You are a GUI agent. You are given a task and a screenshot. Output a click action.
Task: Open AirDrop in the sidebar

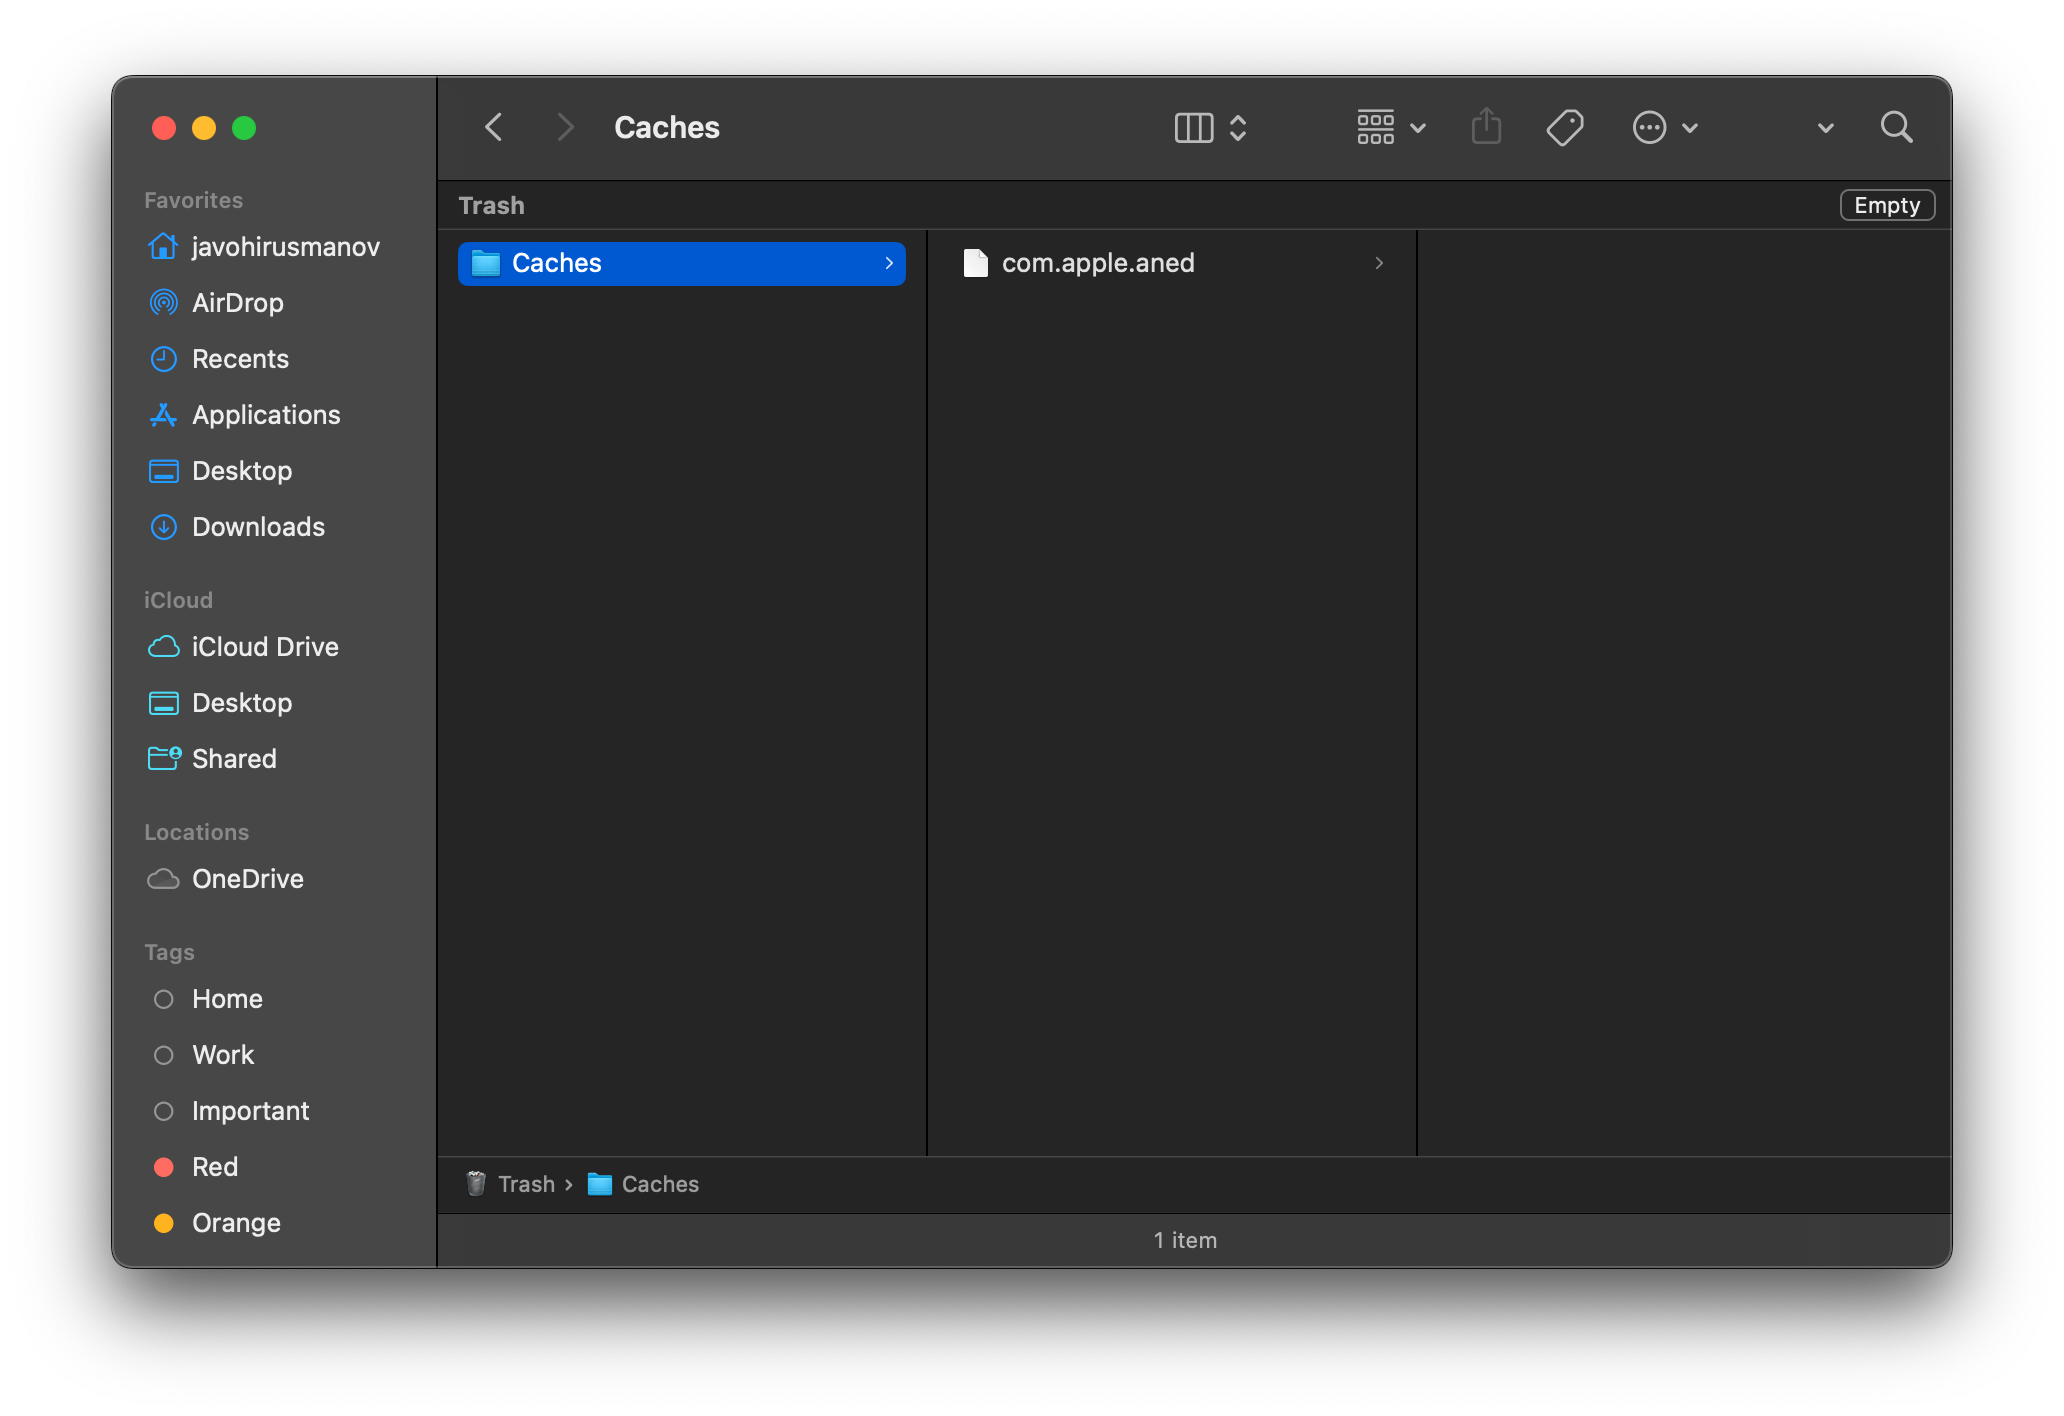pyautogui.click(x=237, y=303)
